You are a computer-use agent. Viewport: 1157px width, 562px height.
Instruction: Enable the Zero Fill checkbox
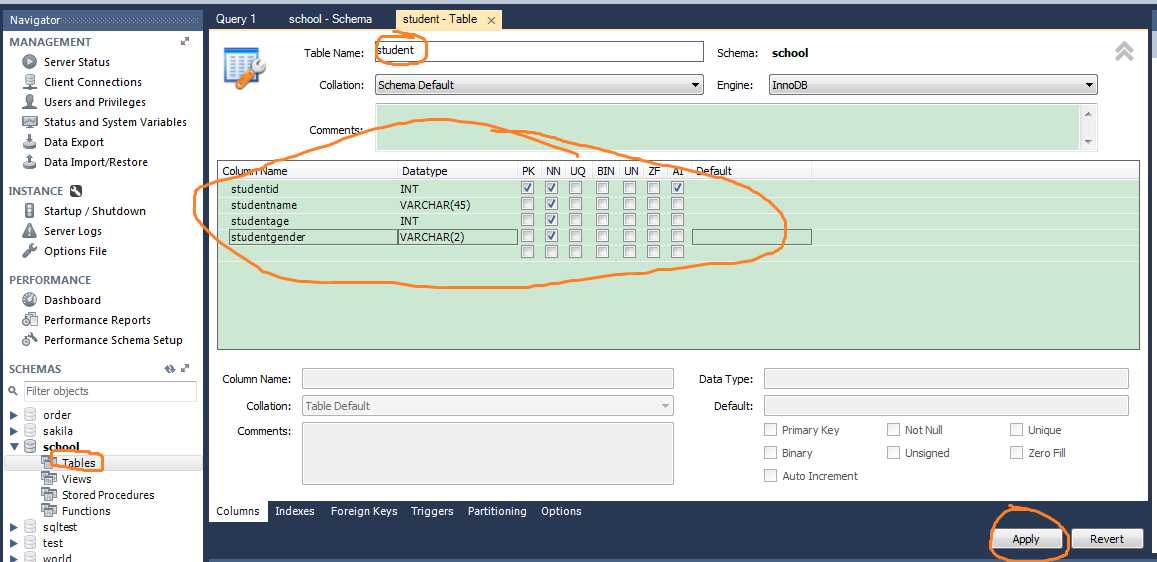pos(1017,453)
